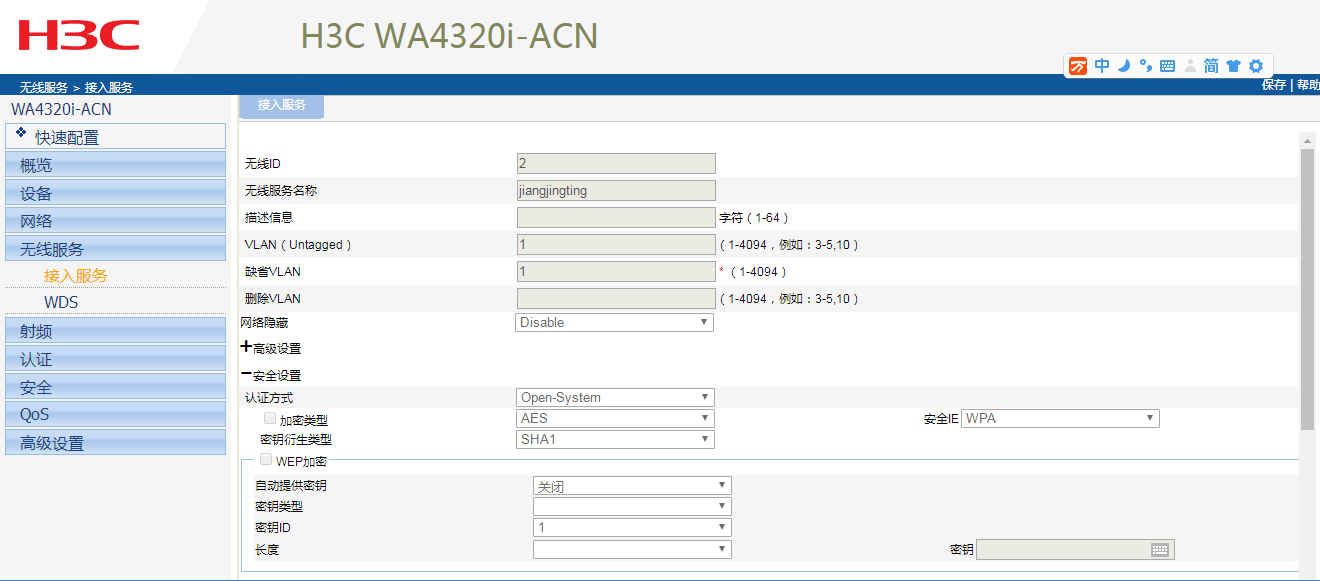
Task: Open the 认证 sidebar menu
Action: pos(116,359)
